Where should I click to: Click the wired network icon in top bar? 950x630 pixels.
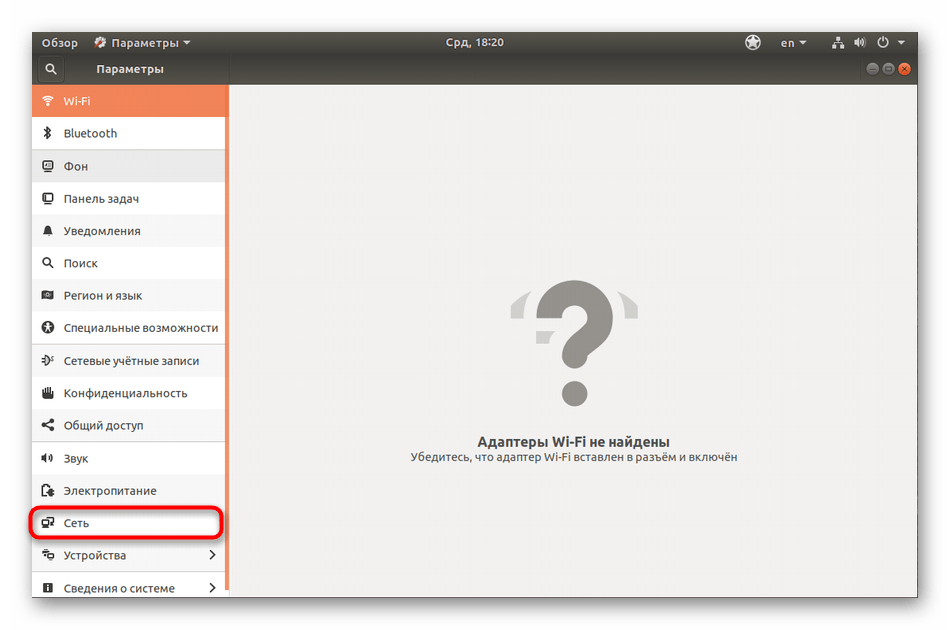click(x=838, y=42)
